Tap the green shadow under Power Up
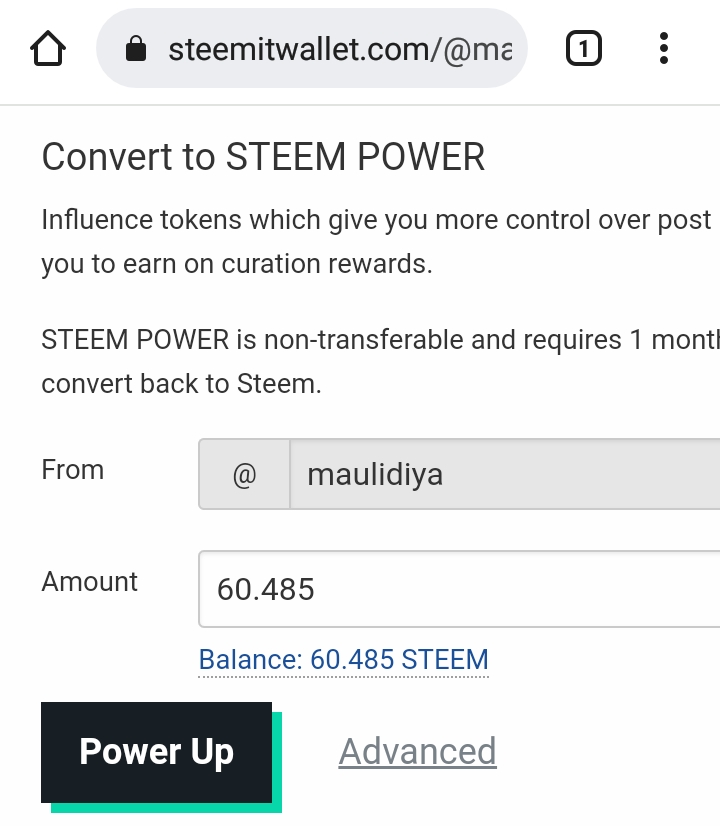 point(166,808)
